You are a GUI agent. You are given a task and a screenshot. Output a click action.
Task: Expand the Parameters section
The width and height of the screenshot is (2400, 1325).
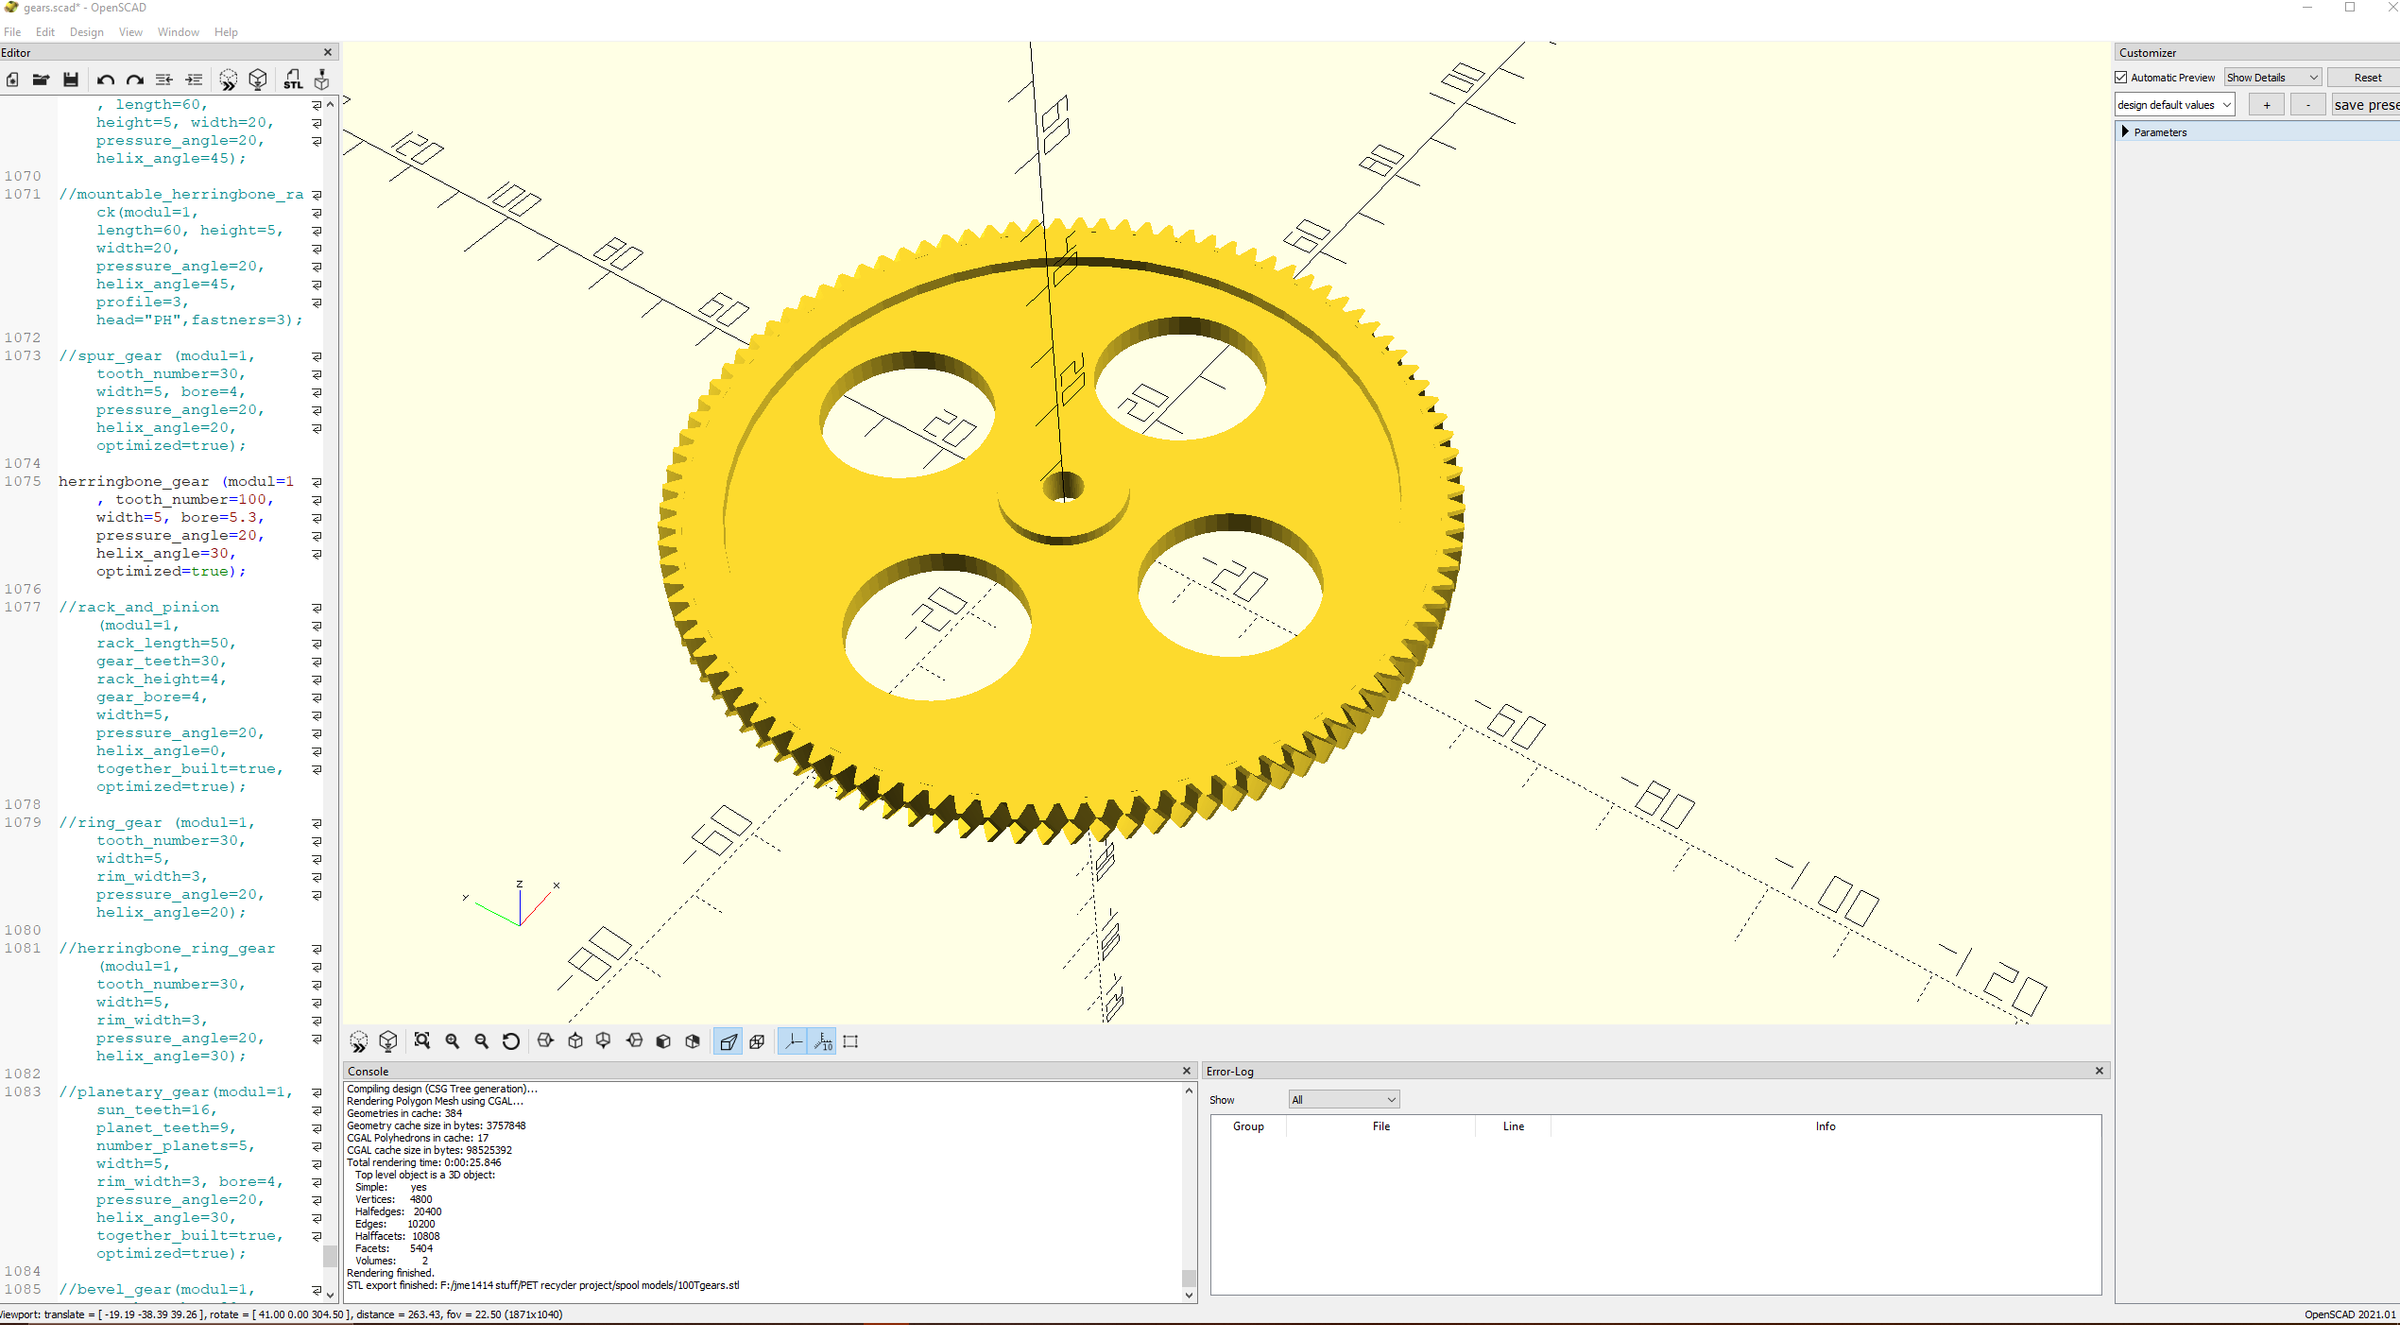click(2125, 132)
